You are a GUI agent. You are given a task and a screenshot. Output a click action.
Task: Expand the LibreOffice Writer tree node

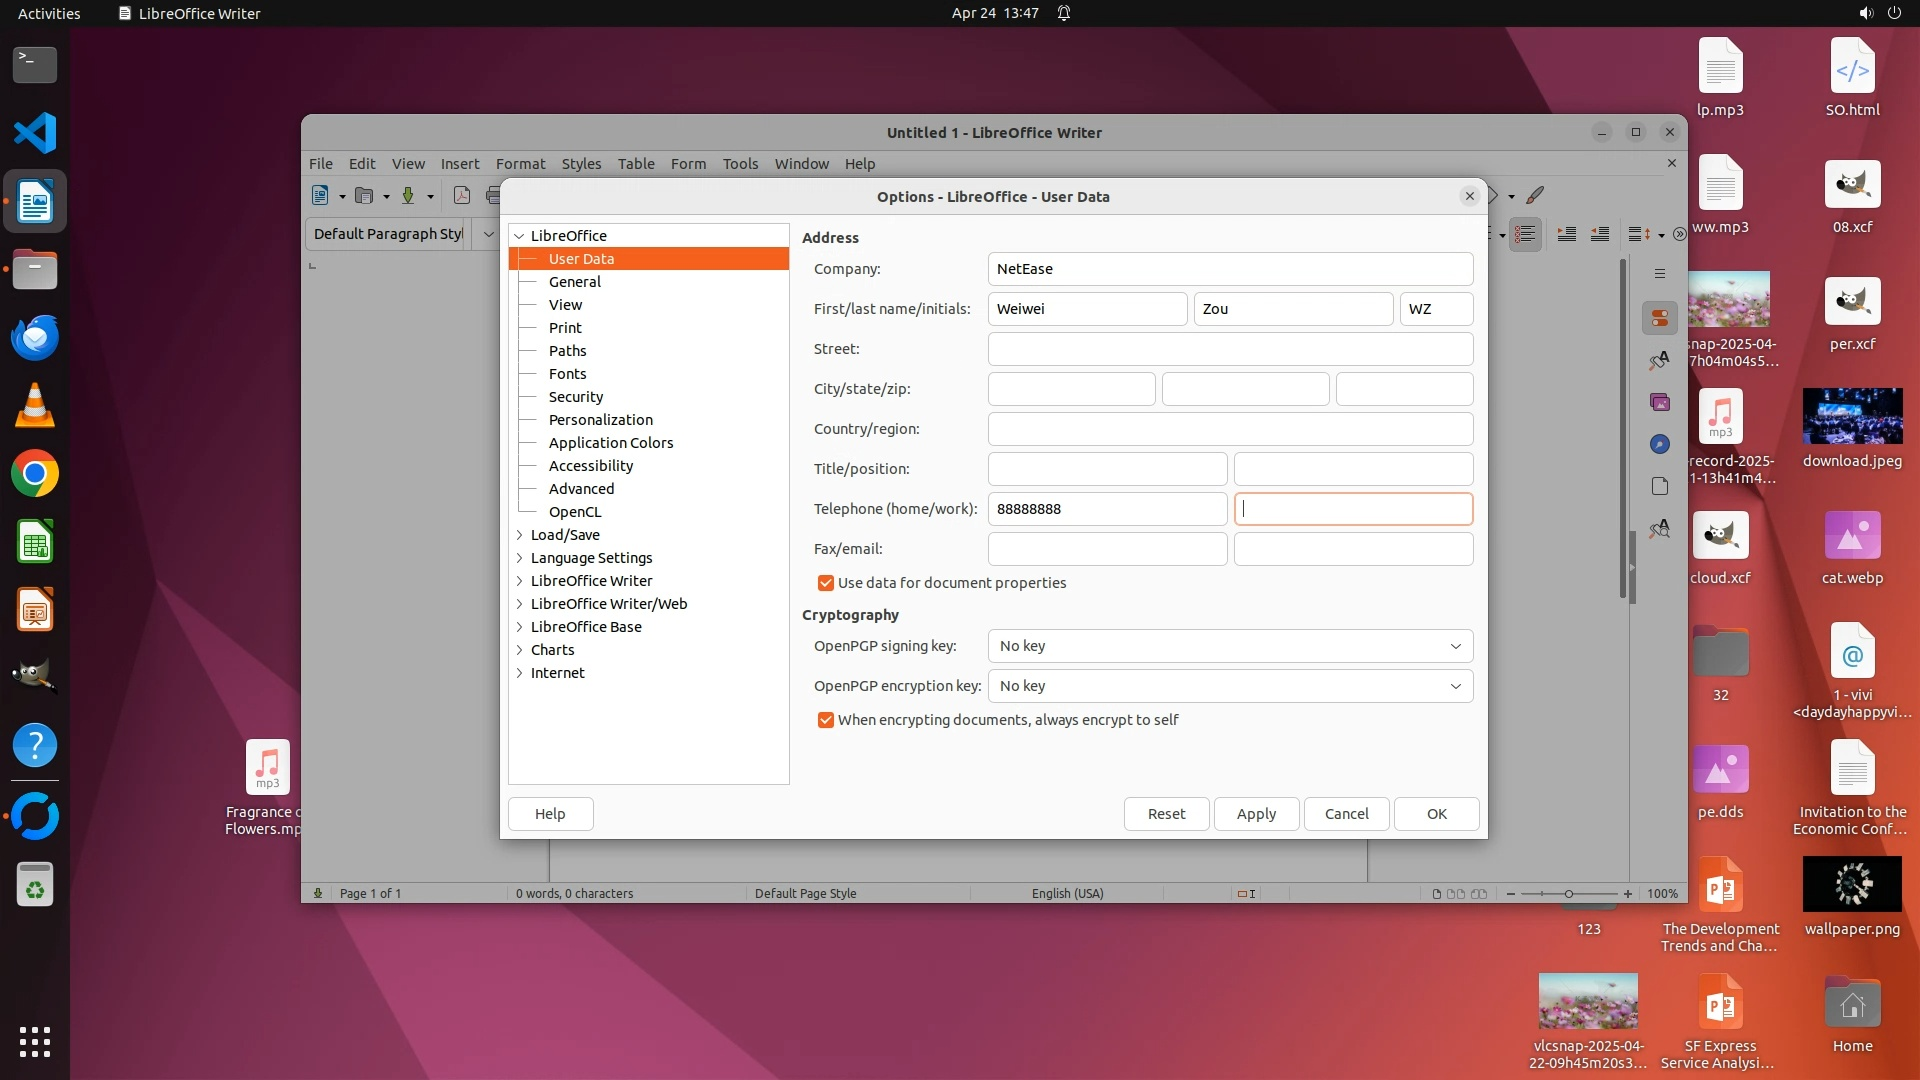(x=519, y=581)
